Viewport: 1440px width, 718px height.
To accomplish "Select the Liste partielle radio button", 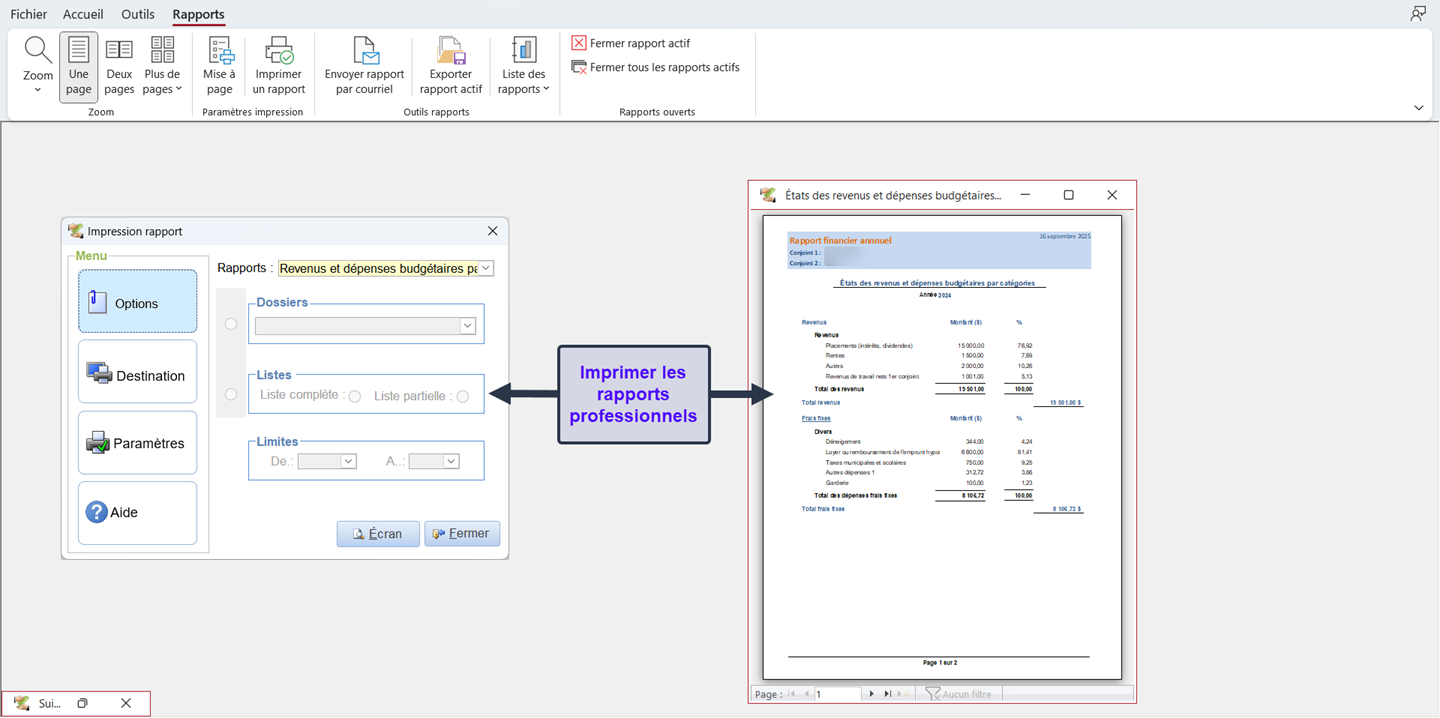I will coord(463,397).
